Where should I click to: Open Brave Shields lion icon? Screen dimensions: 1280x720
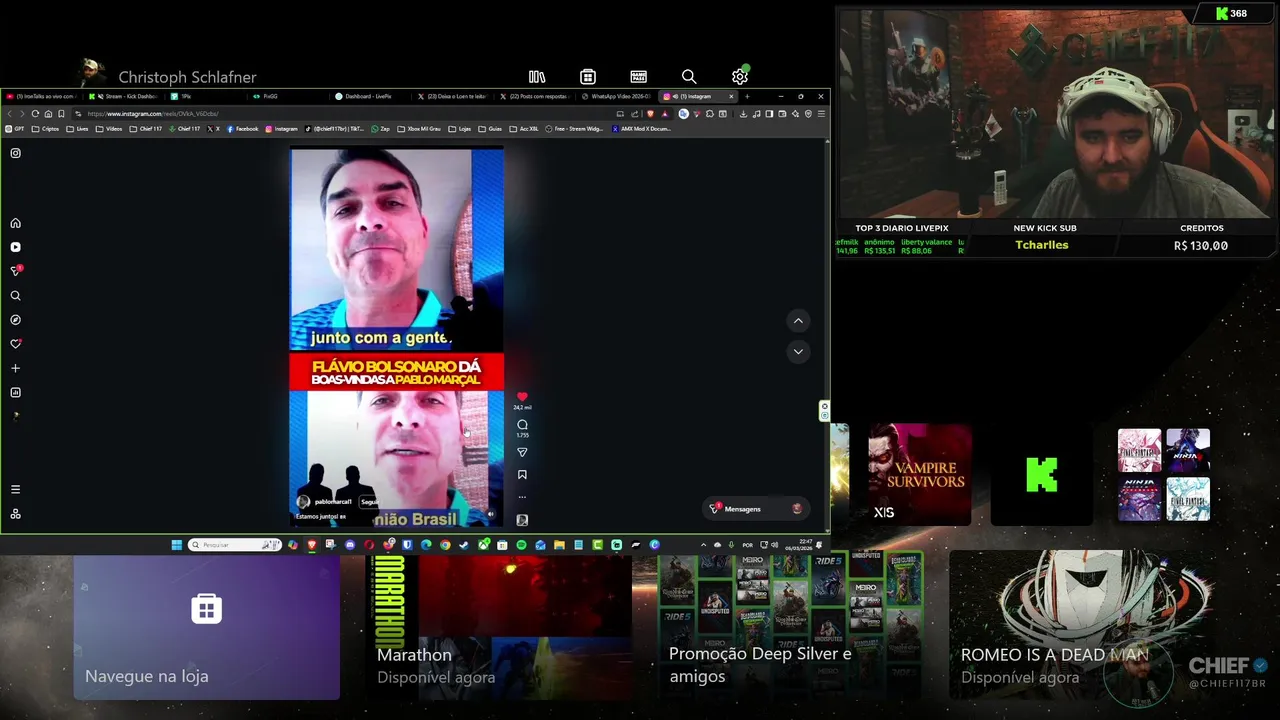[x=652, y=113]
